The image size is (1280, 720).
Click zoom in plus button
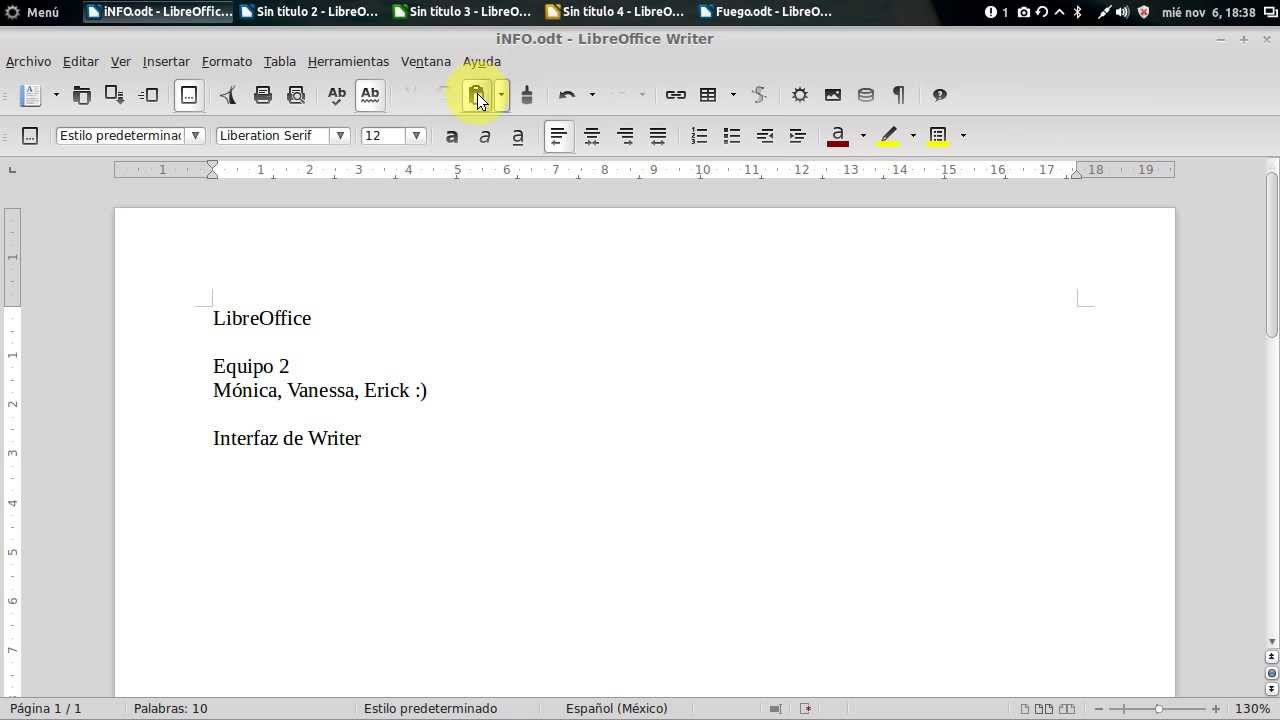pos(1216,709)
